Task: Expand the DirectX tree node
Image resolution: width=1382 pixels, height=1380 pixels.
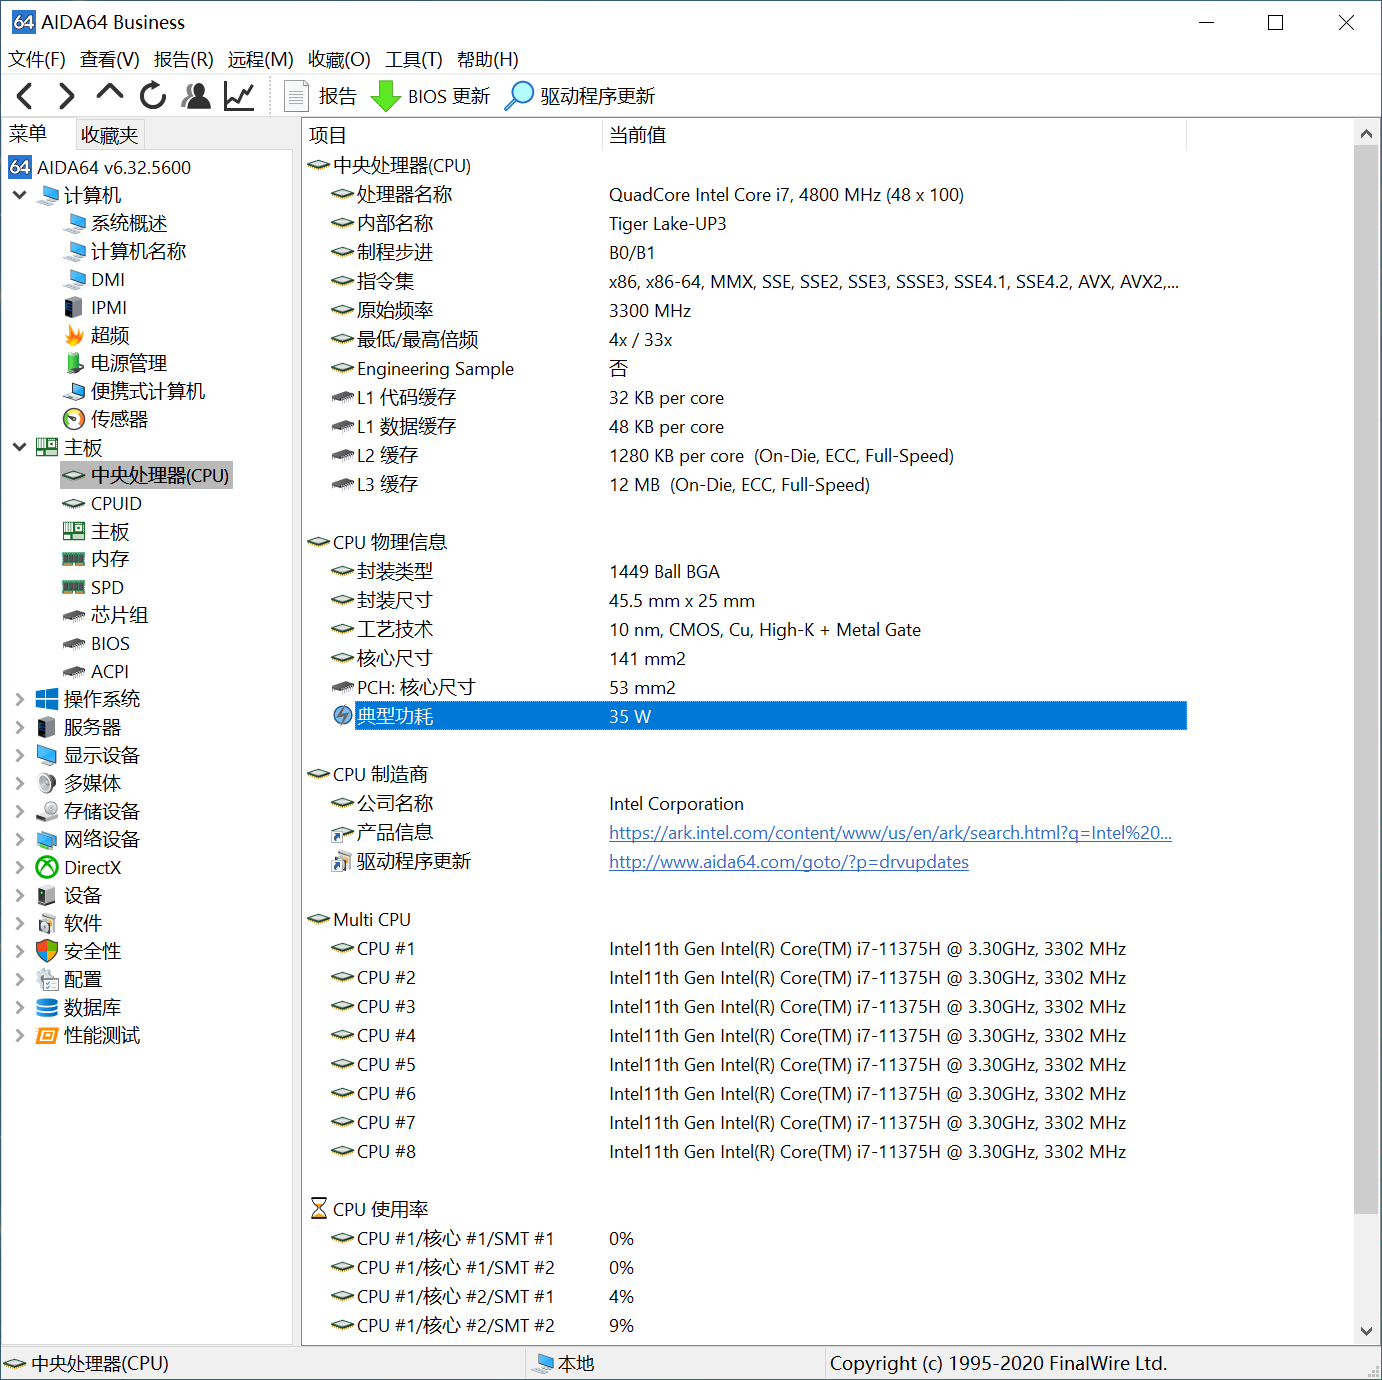Action: 19,867
